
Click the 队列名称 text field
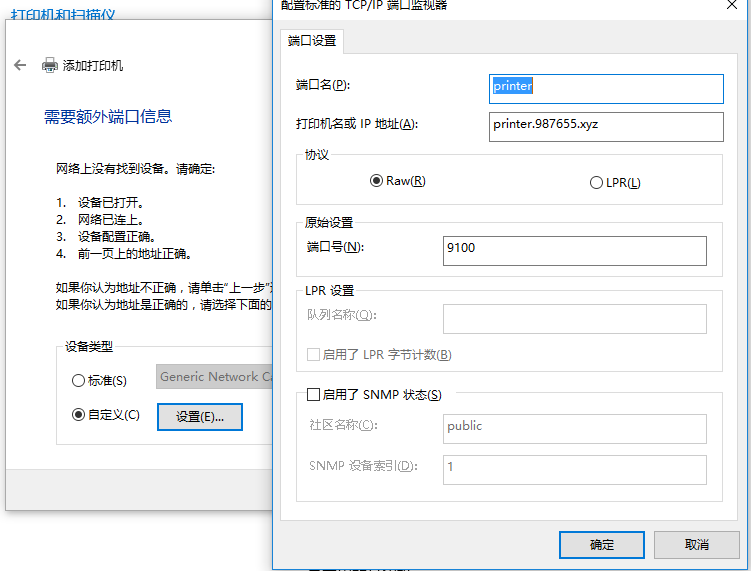pyautogui.click(x=574, y=318)
